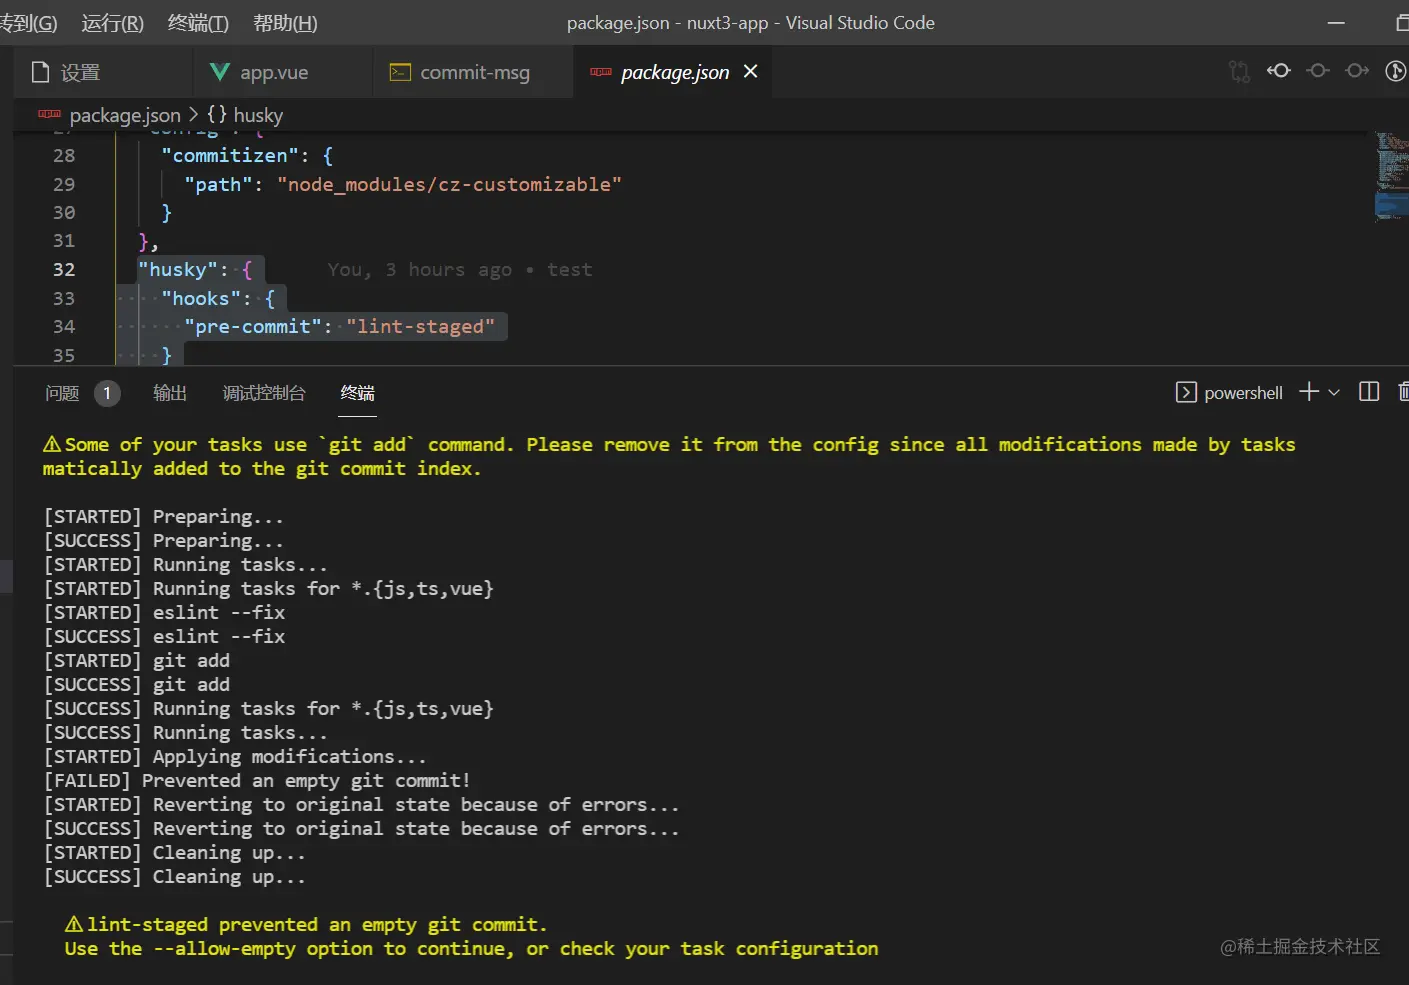Open the 帮助(H) menu
The width and height of the screenshot is (1409, 985).
285,23
